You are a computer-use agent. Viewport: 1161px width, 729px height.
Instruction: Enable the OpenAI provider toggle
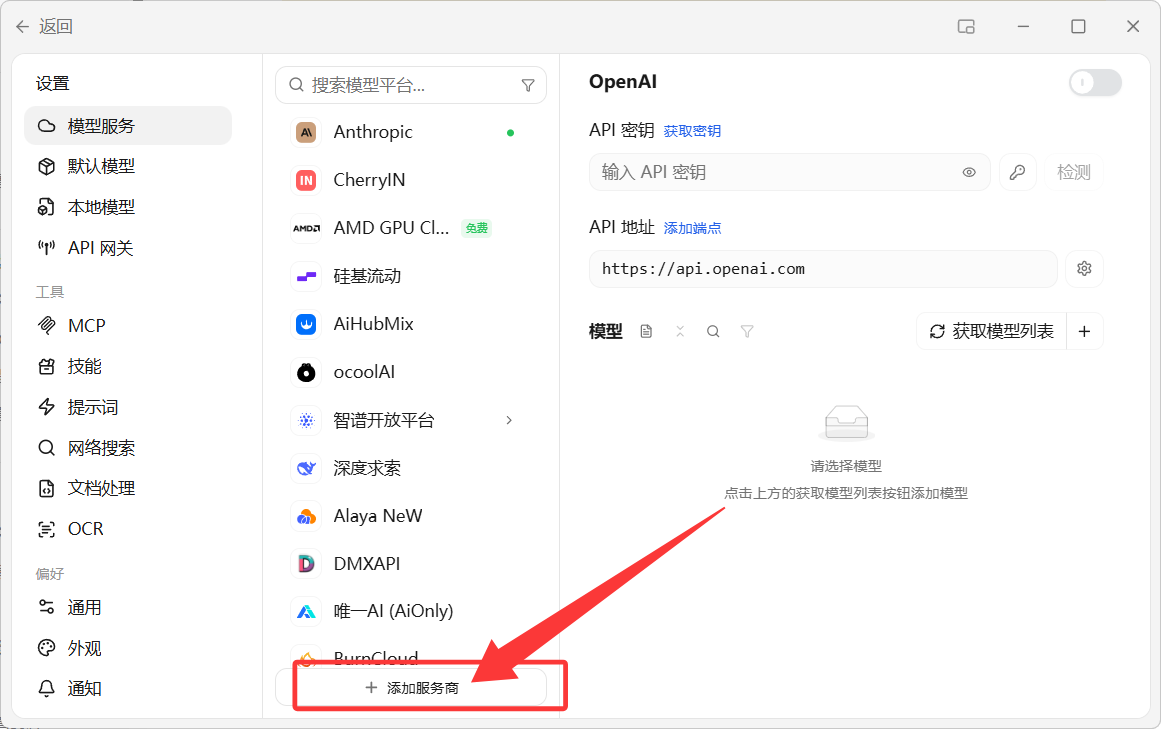(1095, 82)
